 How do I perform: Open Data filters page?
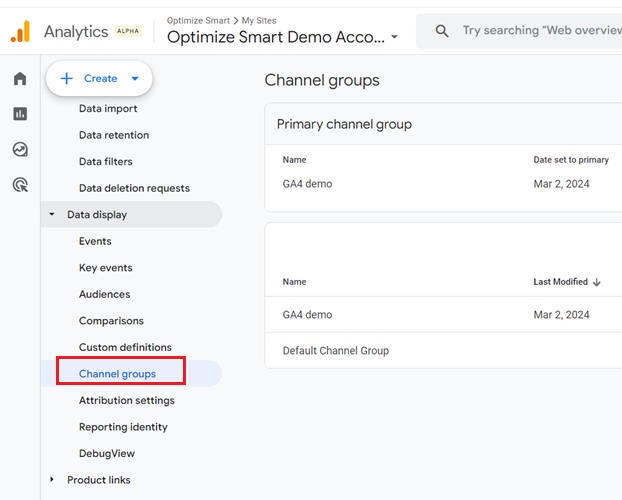pyautogui.click(x=106, y=162)
